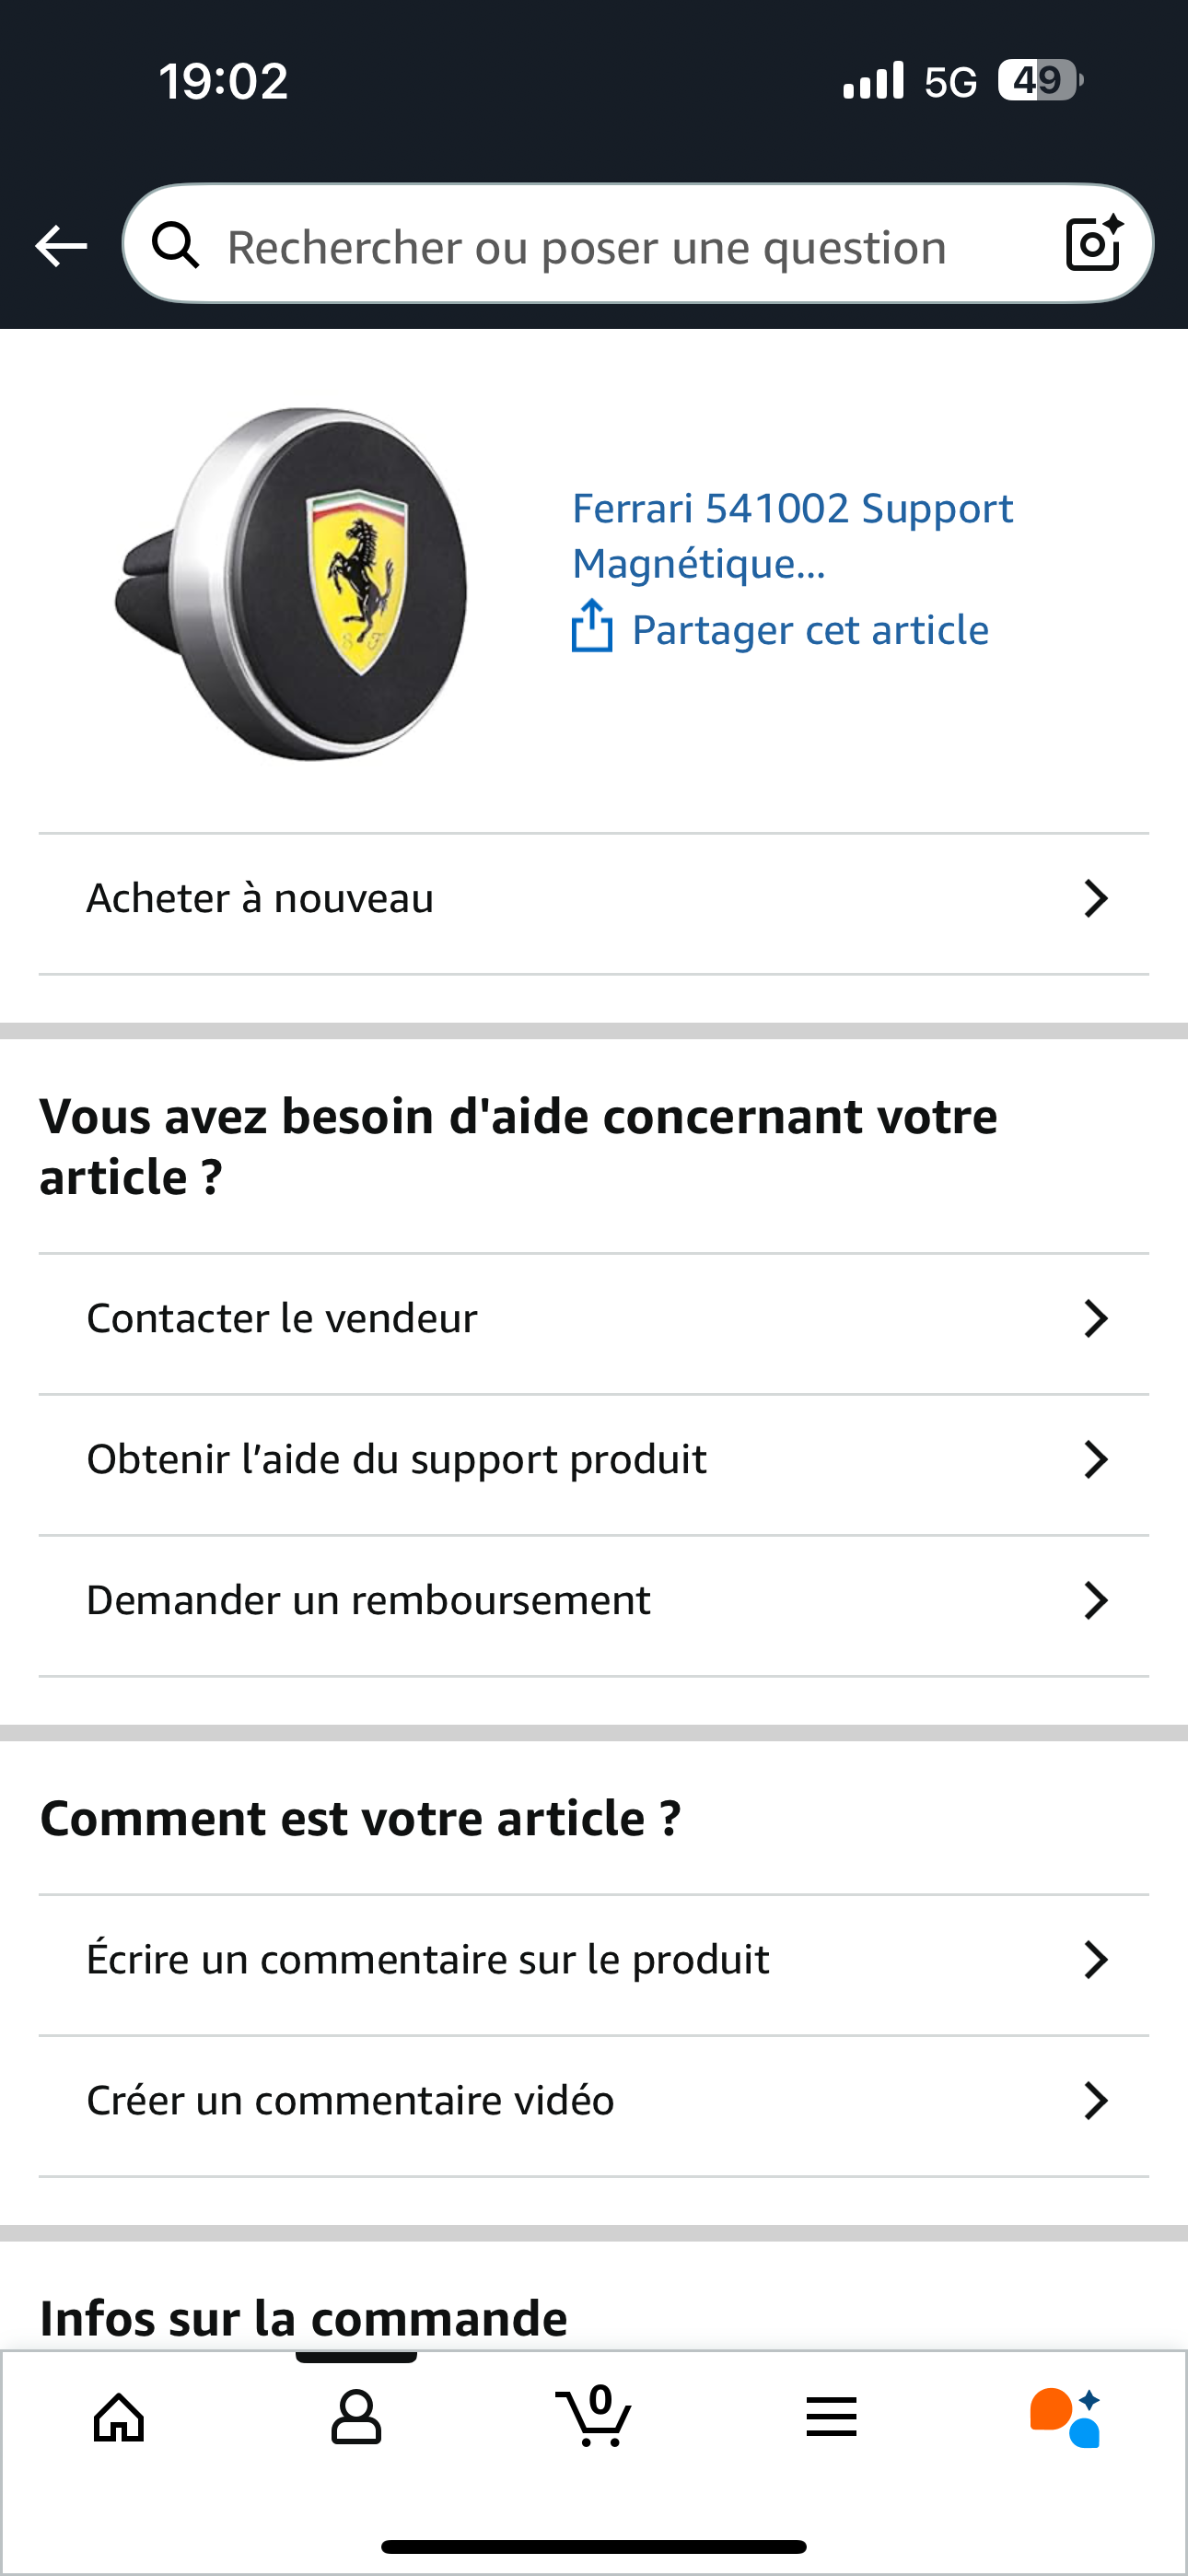Image resolution: width=1188 pixels, height=2576 pixels.
Task: Expand chevron beside Acheter à nouveau
Action: [1096, 899]
